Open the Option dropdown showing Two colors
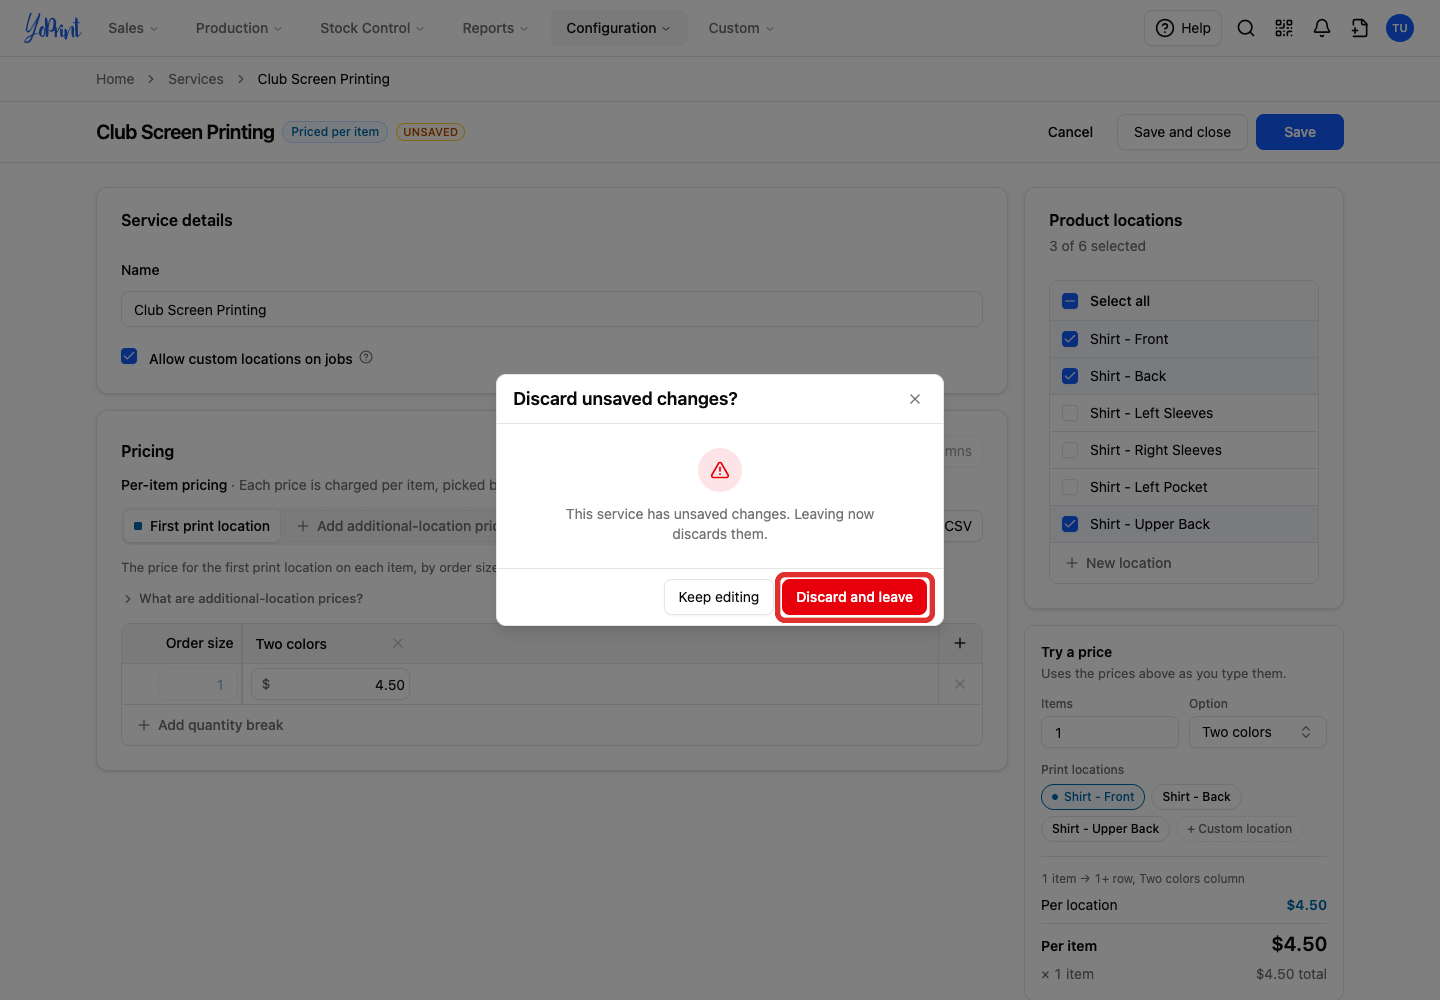The width and height of the screenshot is (1440, 1000). (x=1257, y=732)
